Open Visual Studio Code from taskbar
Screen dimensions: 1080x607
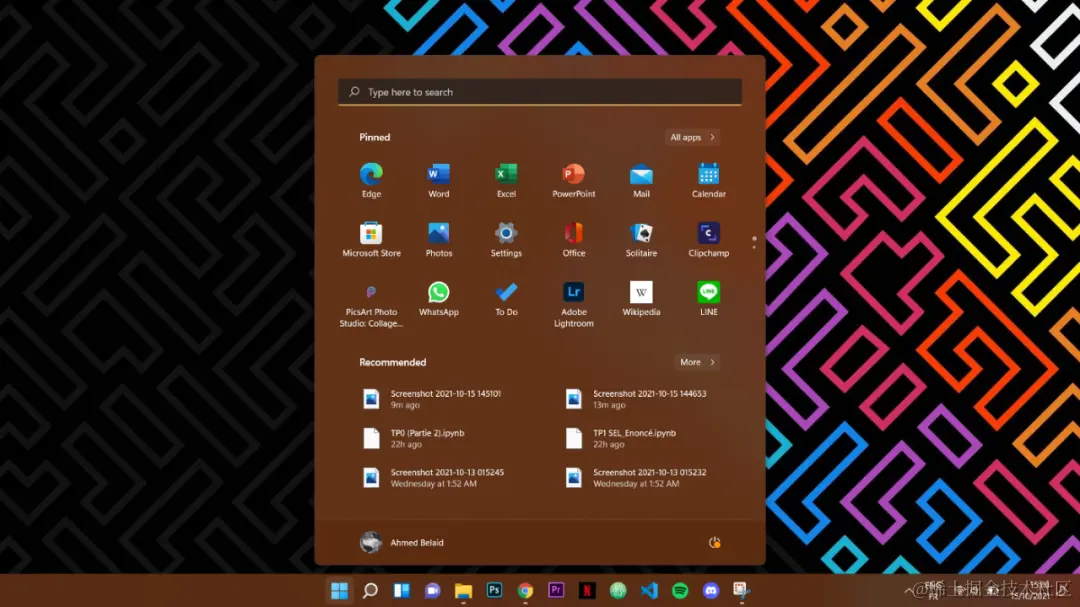(649, 590)
